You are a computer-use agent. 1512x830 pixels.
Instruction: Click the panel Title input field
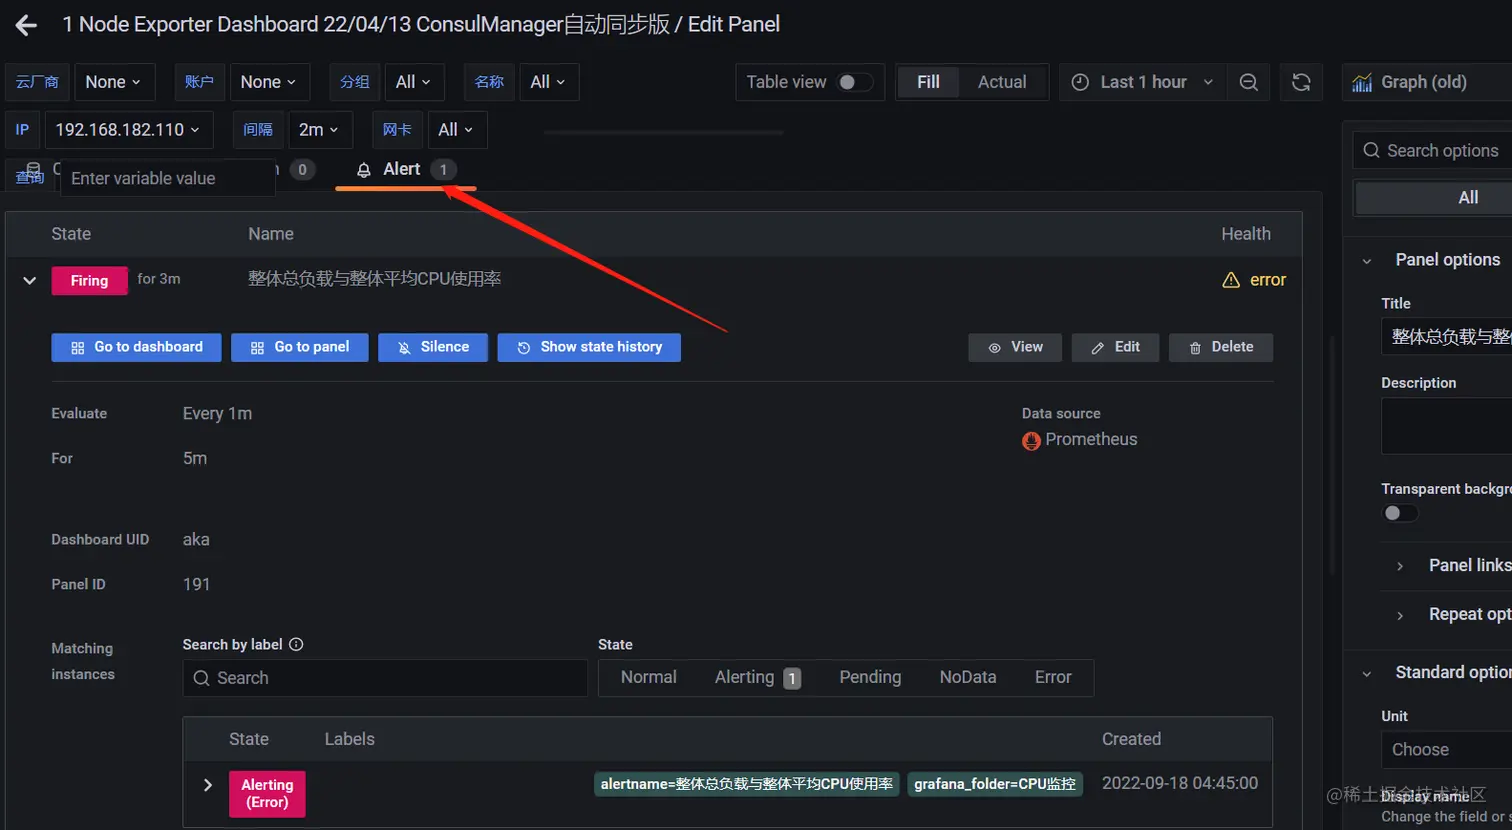[x=1447, y=337]
